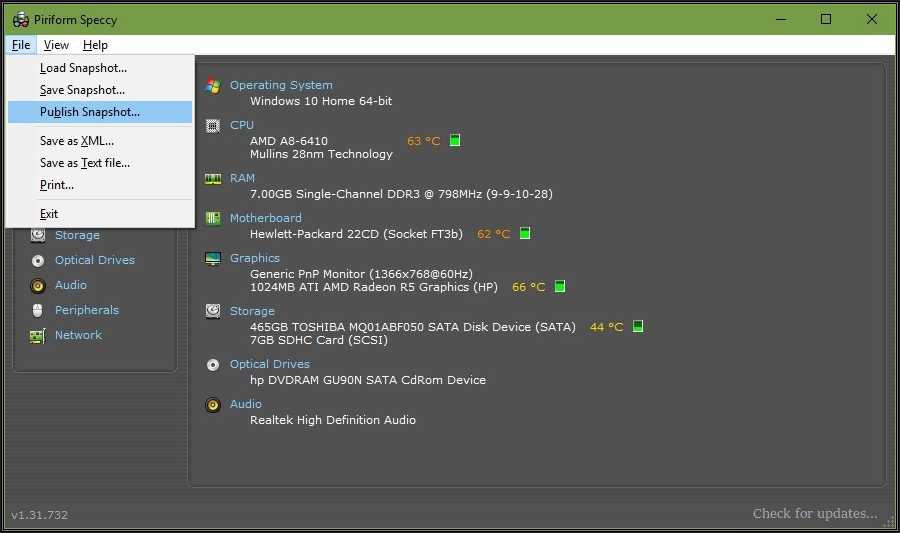Image resolution: width=900 pixels, height=533 pixels.
Task: Click the Optical Drives disc icon in summary
Action: pyautogui.click(x=213, y=365)
